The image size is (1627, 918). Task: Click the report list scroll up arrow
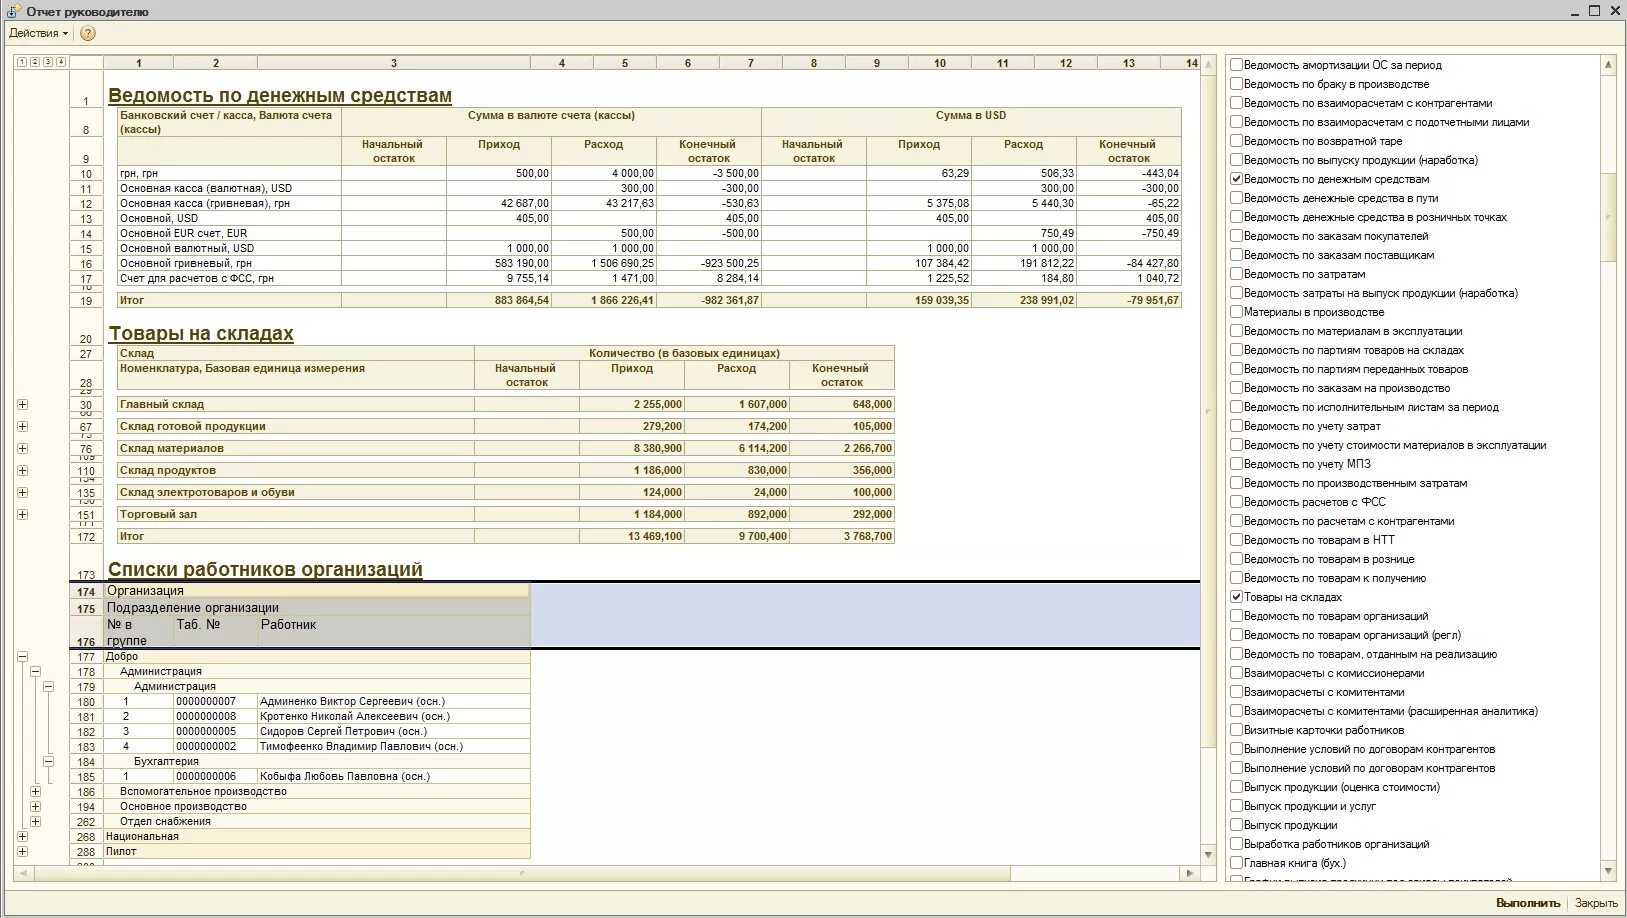(1608, 65)
